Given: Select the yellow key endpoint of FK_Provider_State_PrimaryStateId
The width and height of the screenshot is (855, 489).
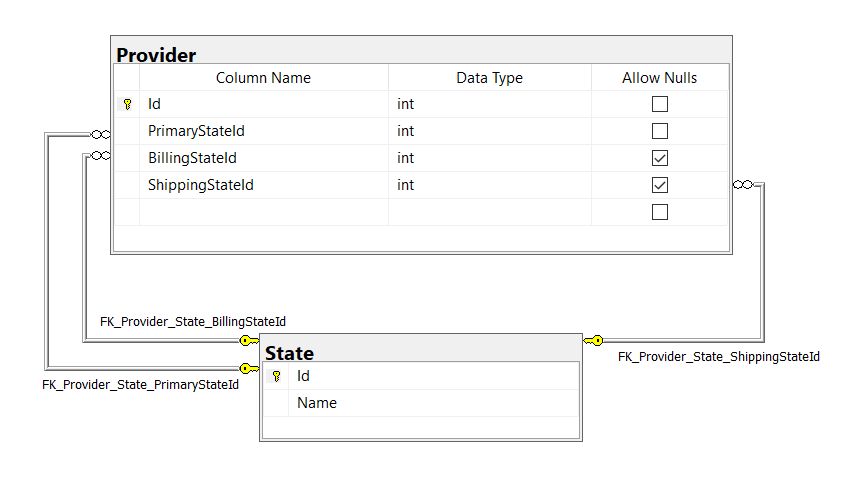Looking at the screenshot, I should click(247, 368).
